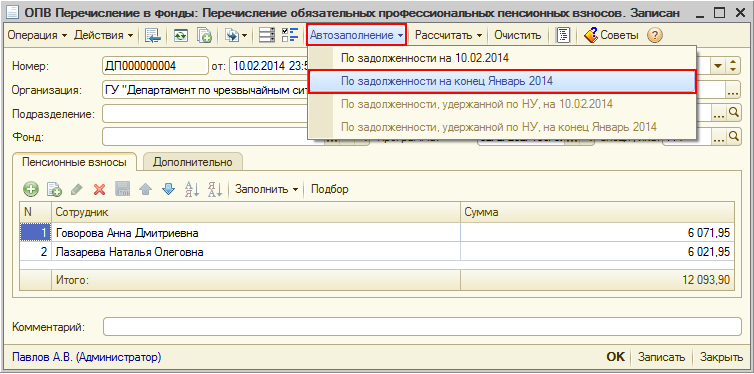Add a new row with the green plus icon
Viewport: 754px width, 374px height.
pyautogui.click(x=31, y=189)
